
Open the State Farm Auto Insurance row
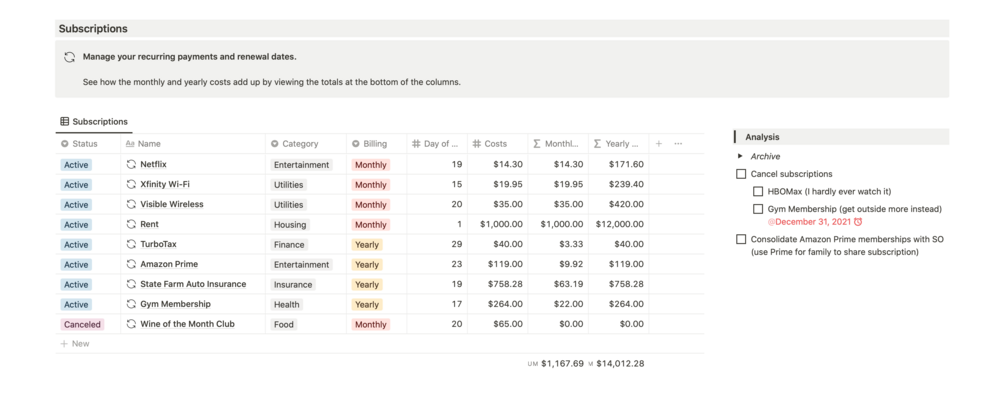[193, 284]
